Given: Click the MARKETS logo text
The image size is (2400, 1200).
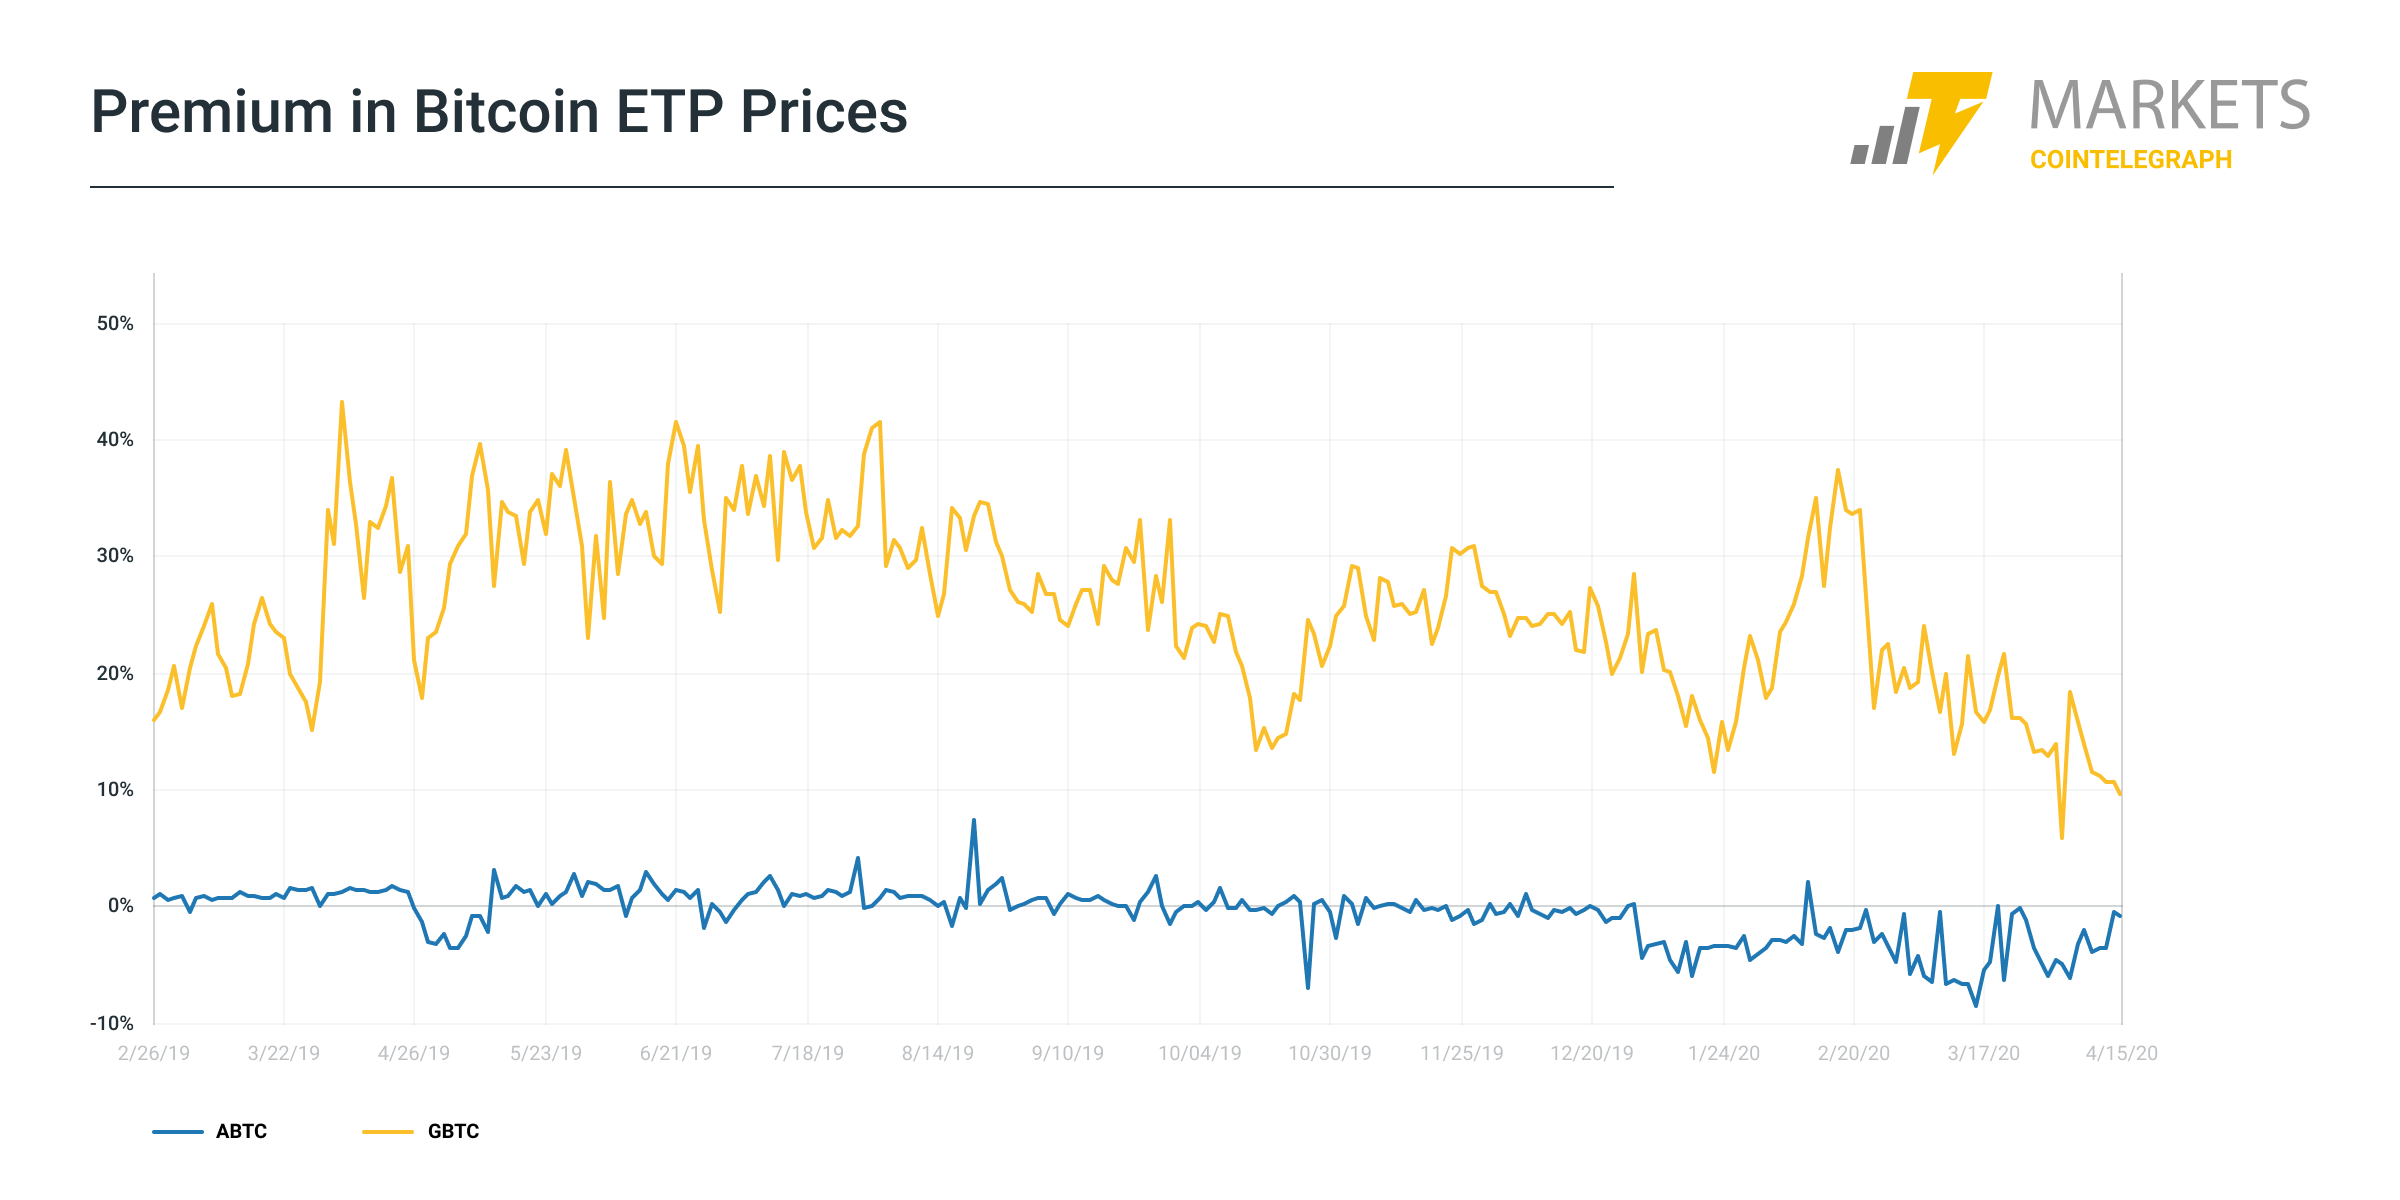Looking at the screenshot, I should pos(2169,106).
